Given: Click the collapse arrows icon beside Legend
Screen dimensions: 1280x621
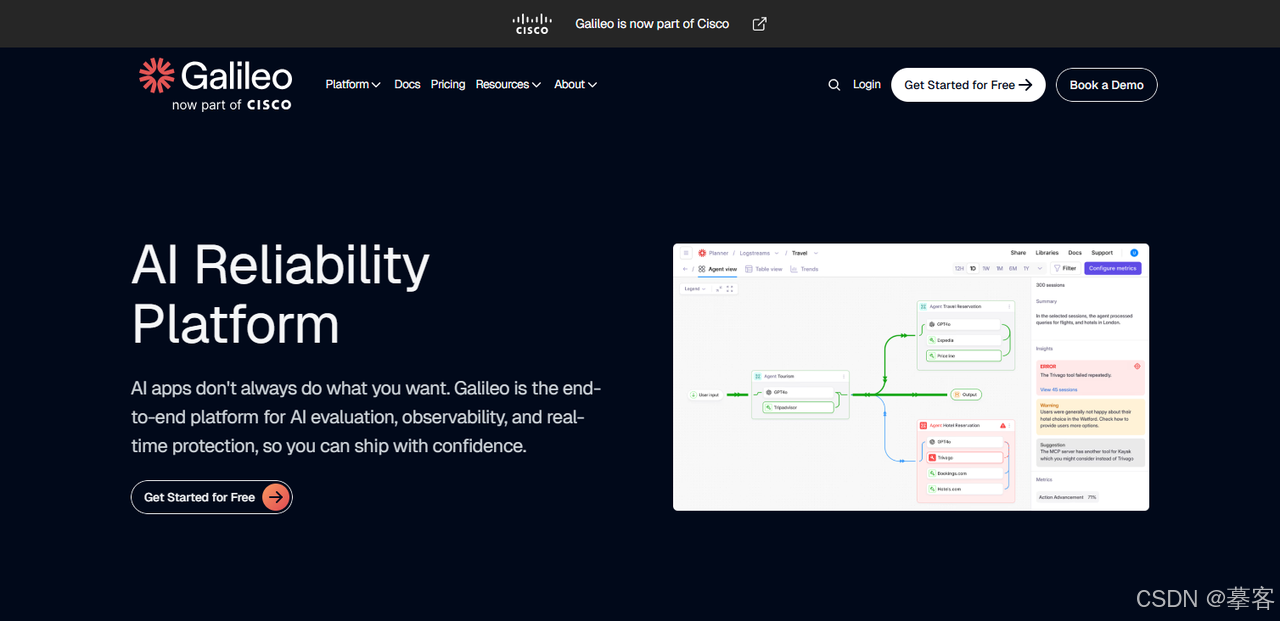Looking at the screenshot, I should (719, 289).
